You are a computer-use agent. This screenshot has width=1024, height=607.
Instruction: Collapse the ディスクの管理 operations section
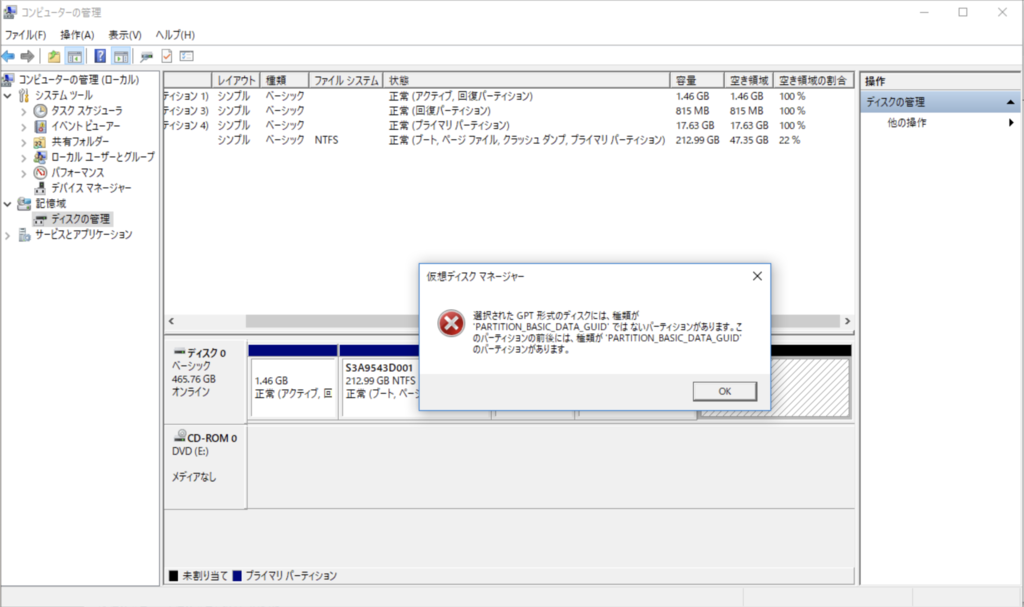[1008, 100]
